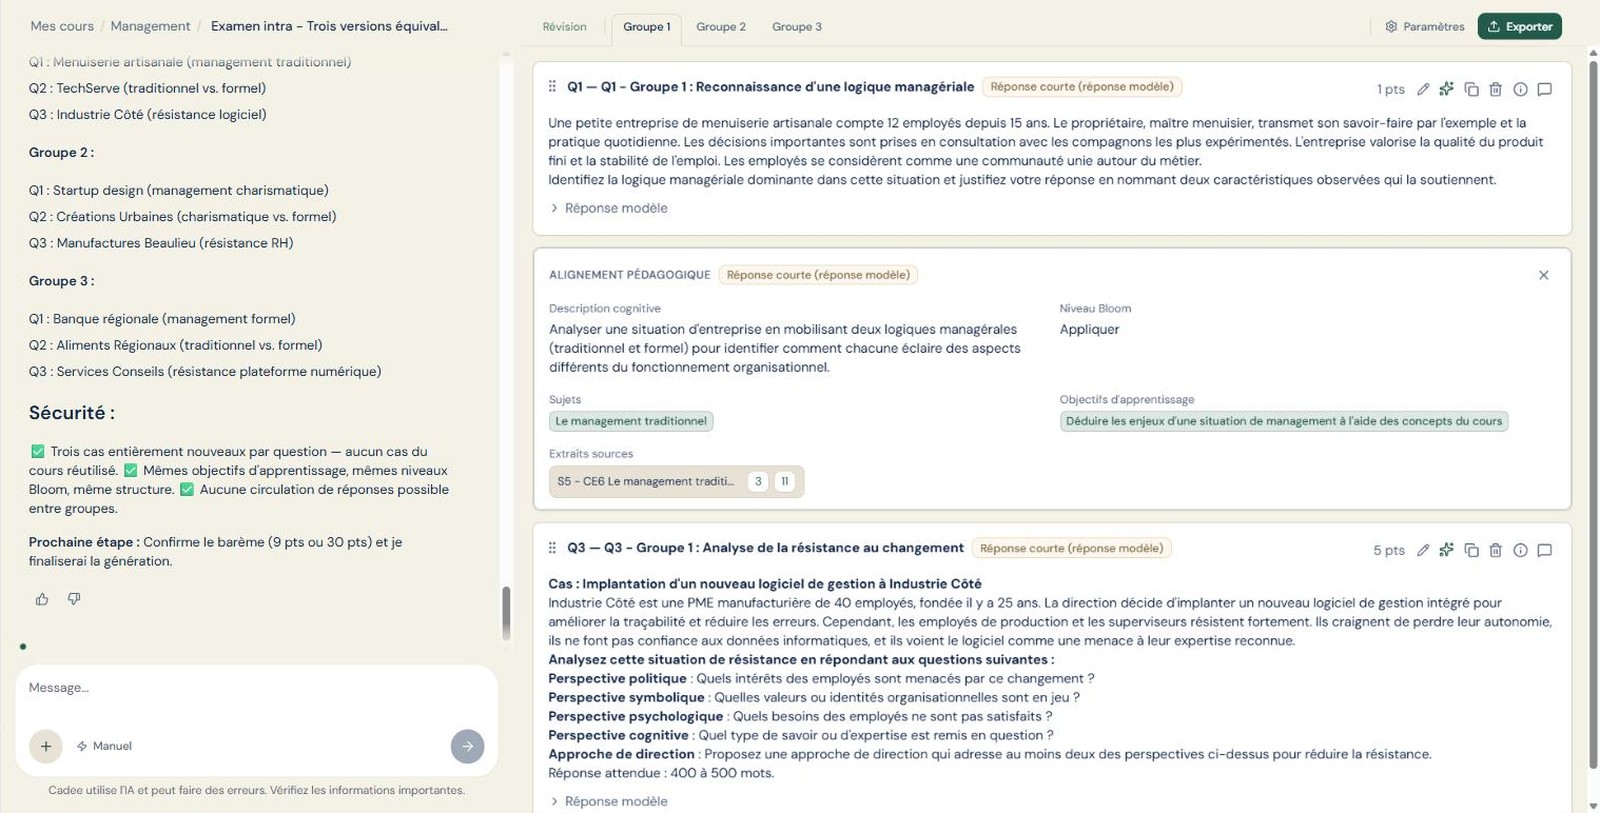
Task: Click chat line Q3 : Services Conseils
Action: [x=205, y=371]
